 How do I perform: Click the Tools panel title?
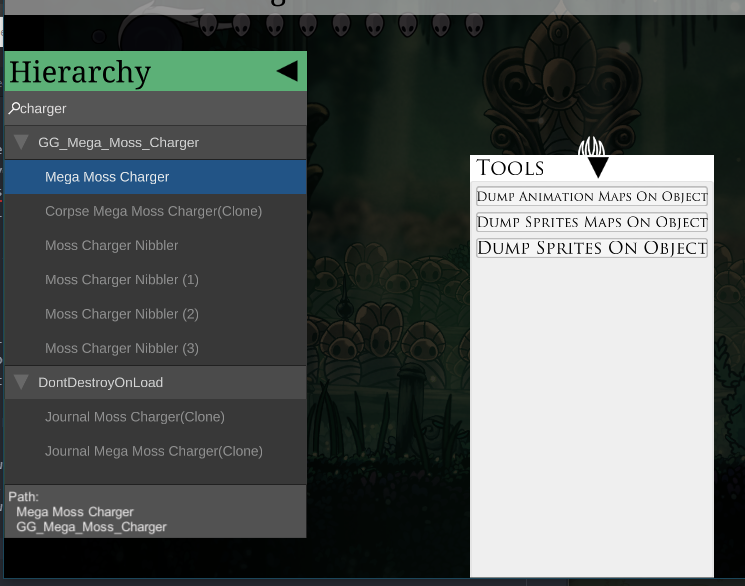510,168
